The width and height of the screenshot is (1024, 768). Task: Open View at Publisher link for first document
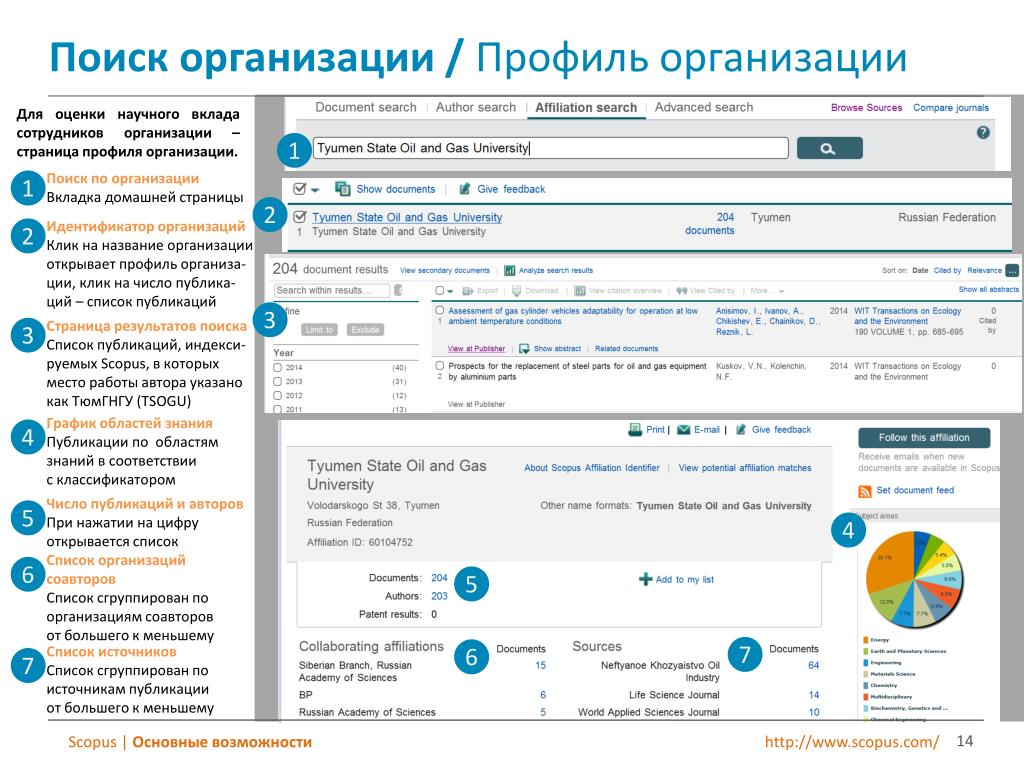[x=476, y=349]
